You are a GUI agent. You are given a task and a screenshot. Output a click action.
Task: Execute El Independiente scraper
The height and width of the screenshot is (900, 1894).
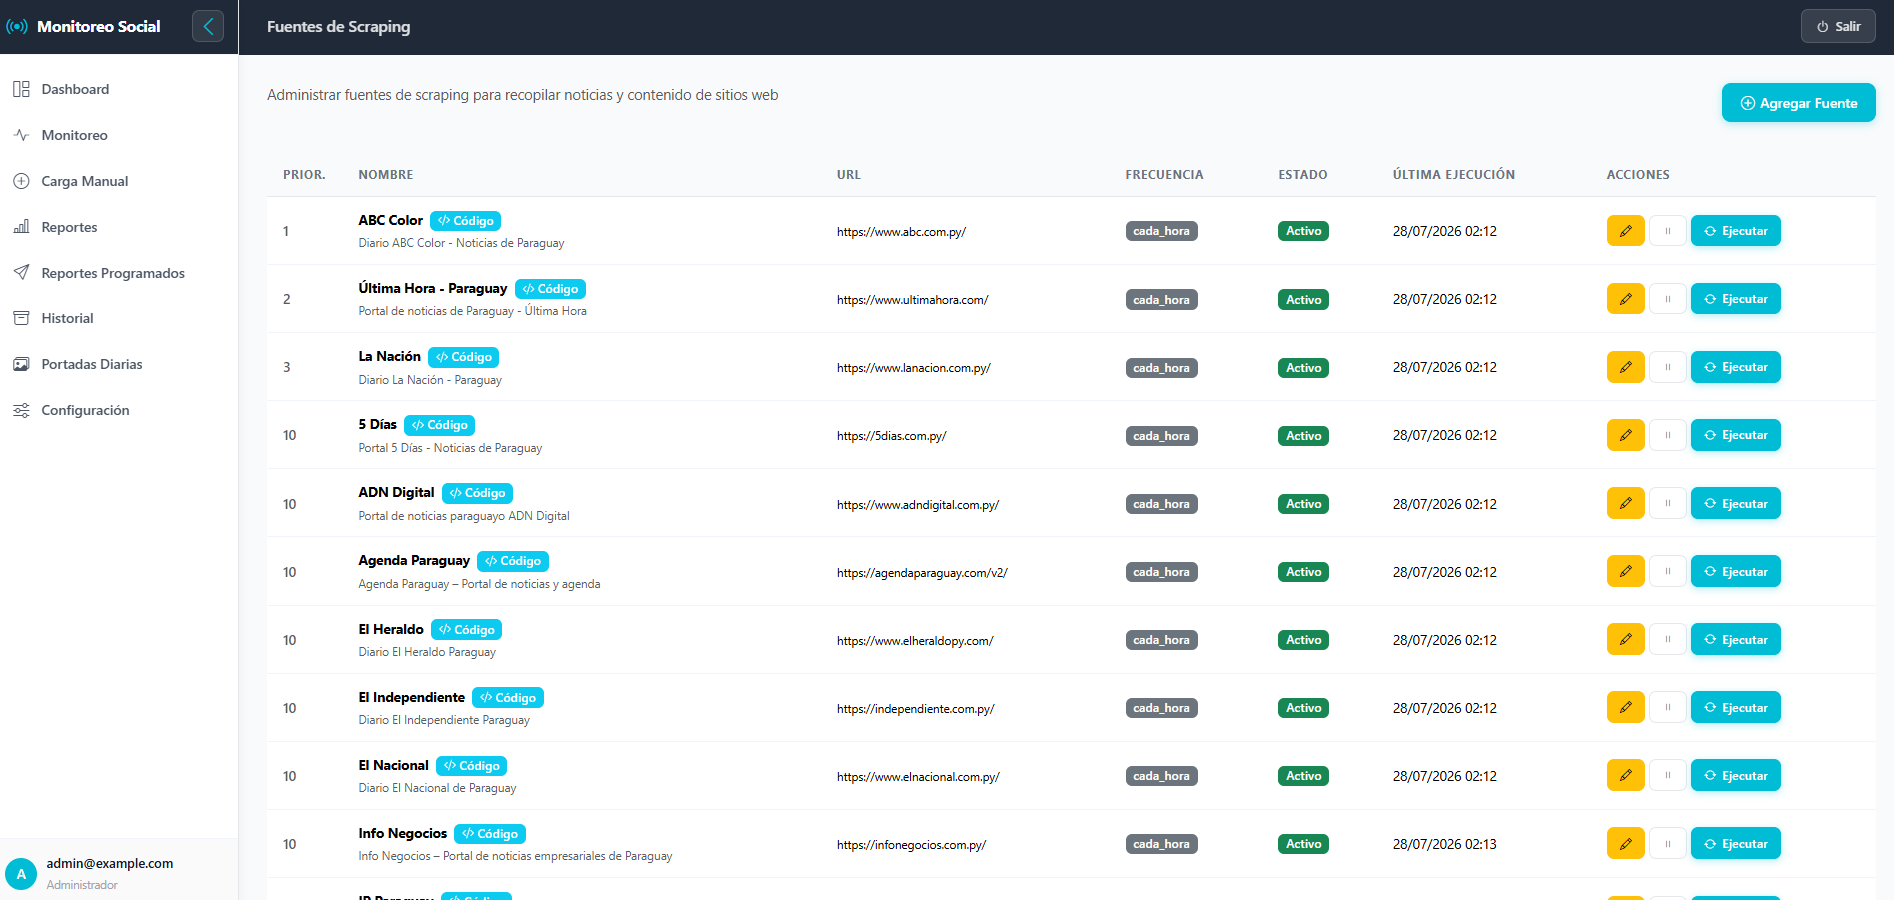(1736, 707)
